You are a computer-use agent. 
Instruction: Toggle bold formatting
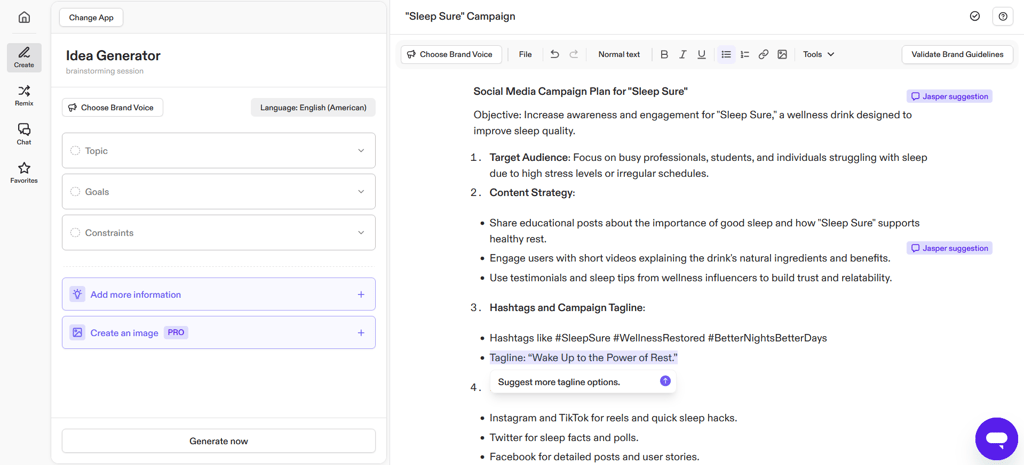664,55
